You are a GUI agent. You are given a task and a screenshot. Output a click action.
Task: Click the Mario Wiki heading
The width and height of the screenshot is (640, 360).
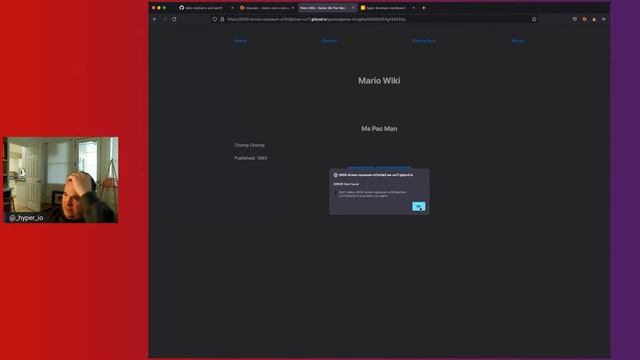[379, 80]
